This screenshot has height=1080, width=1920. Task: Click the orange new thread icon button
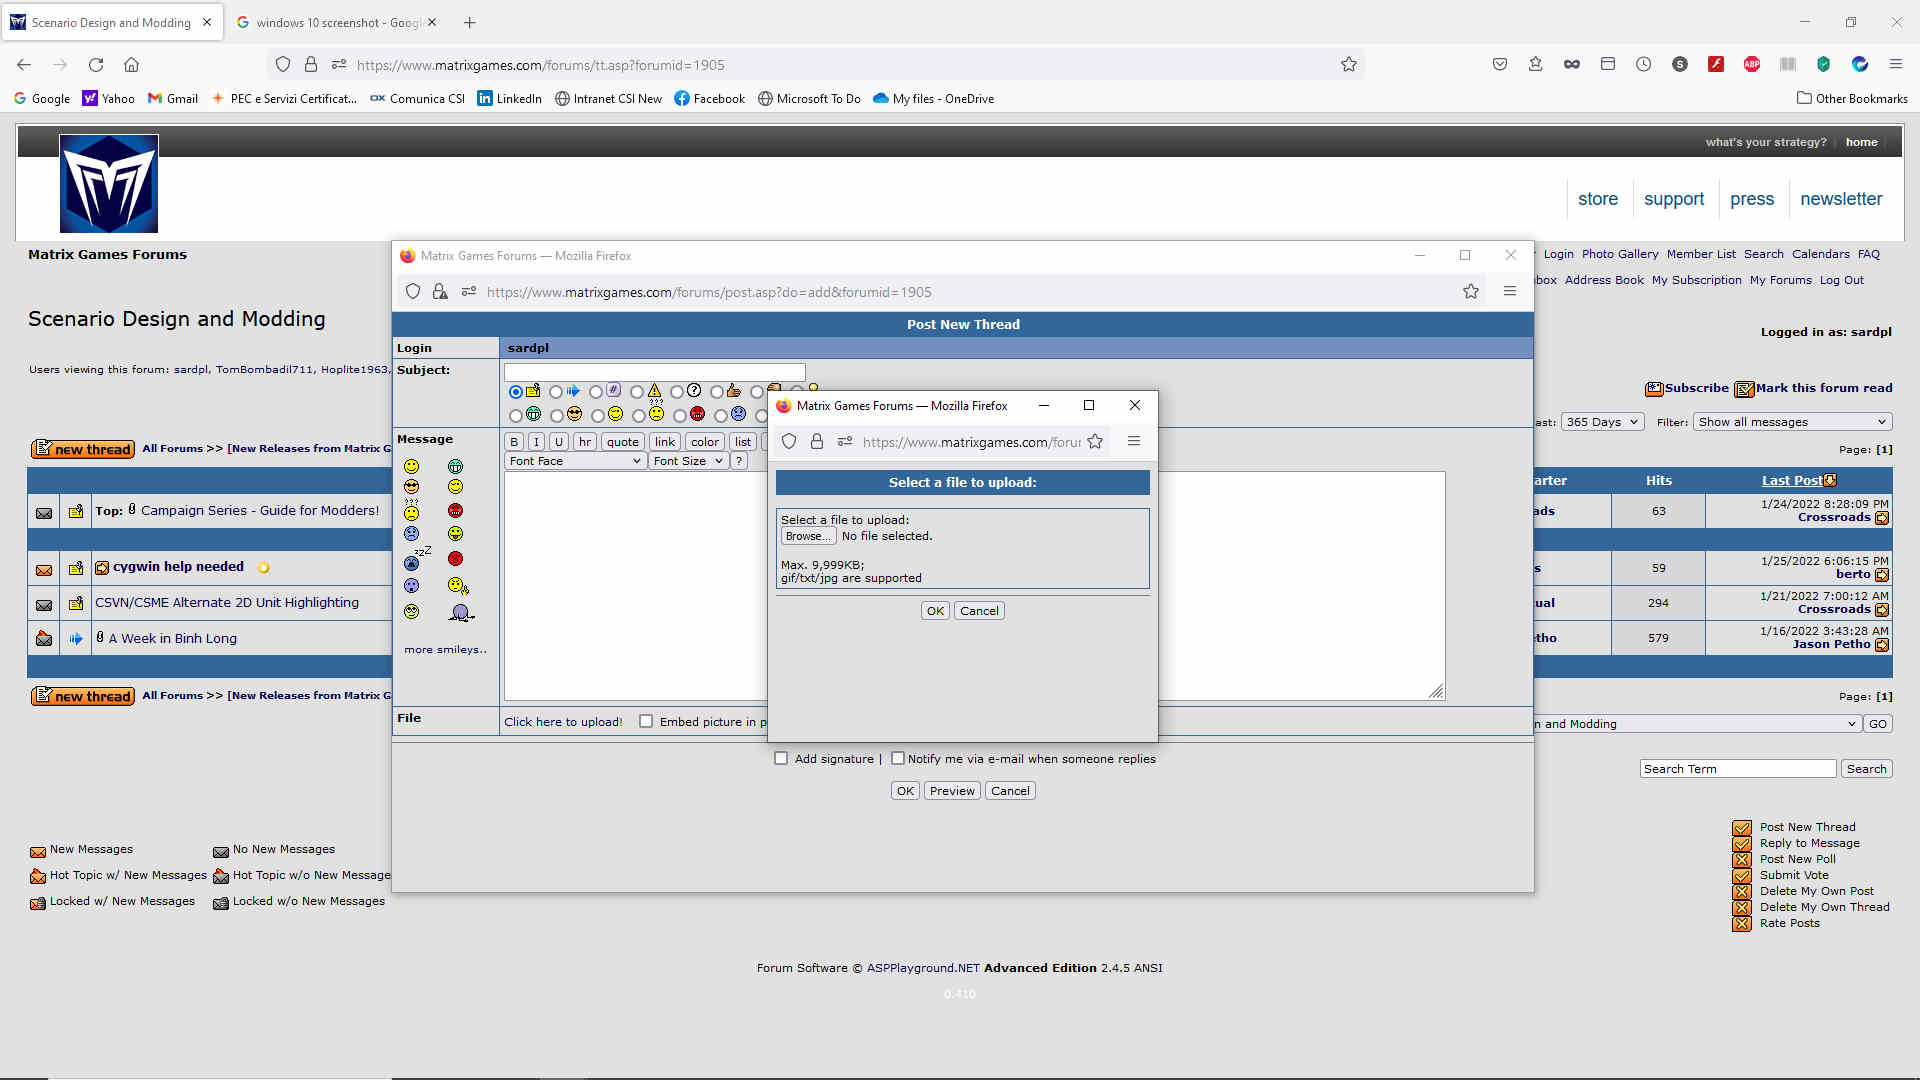pos(83,449)
